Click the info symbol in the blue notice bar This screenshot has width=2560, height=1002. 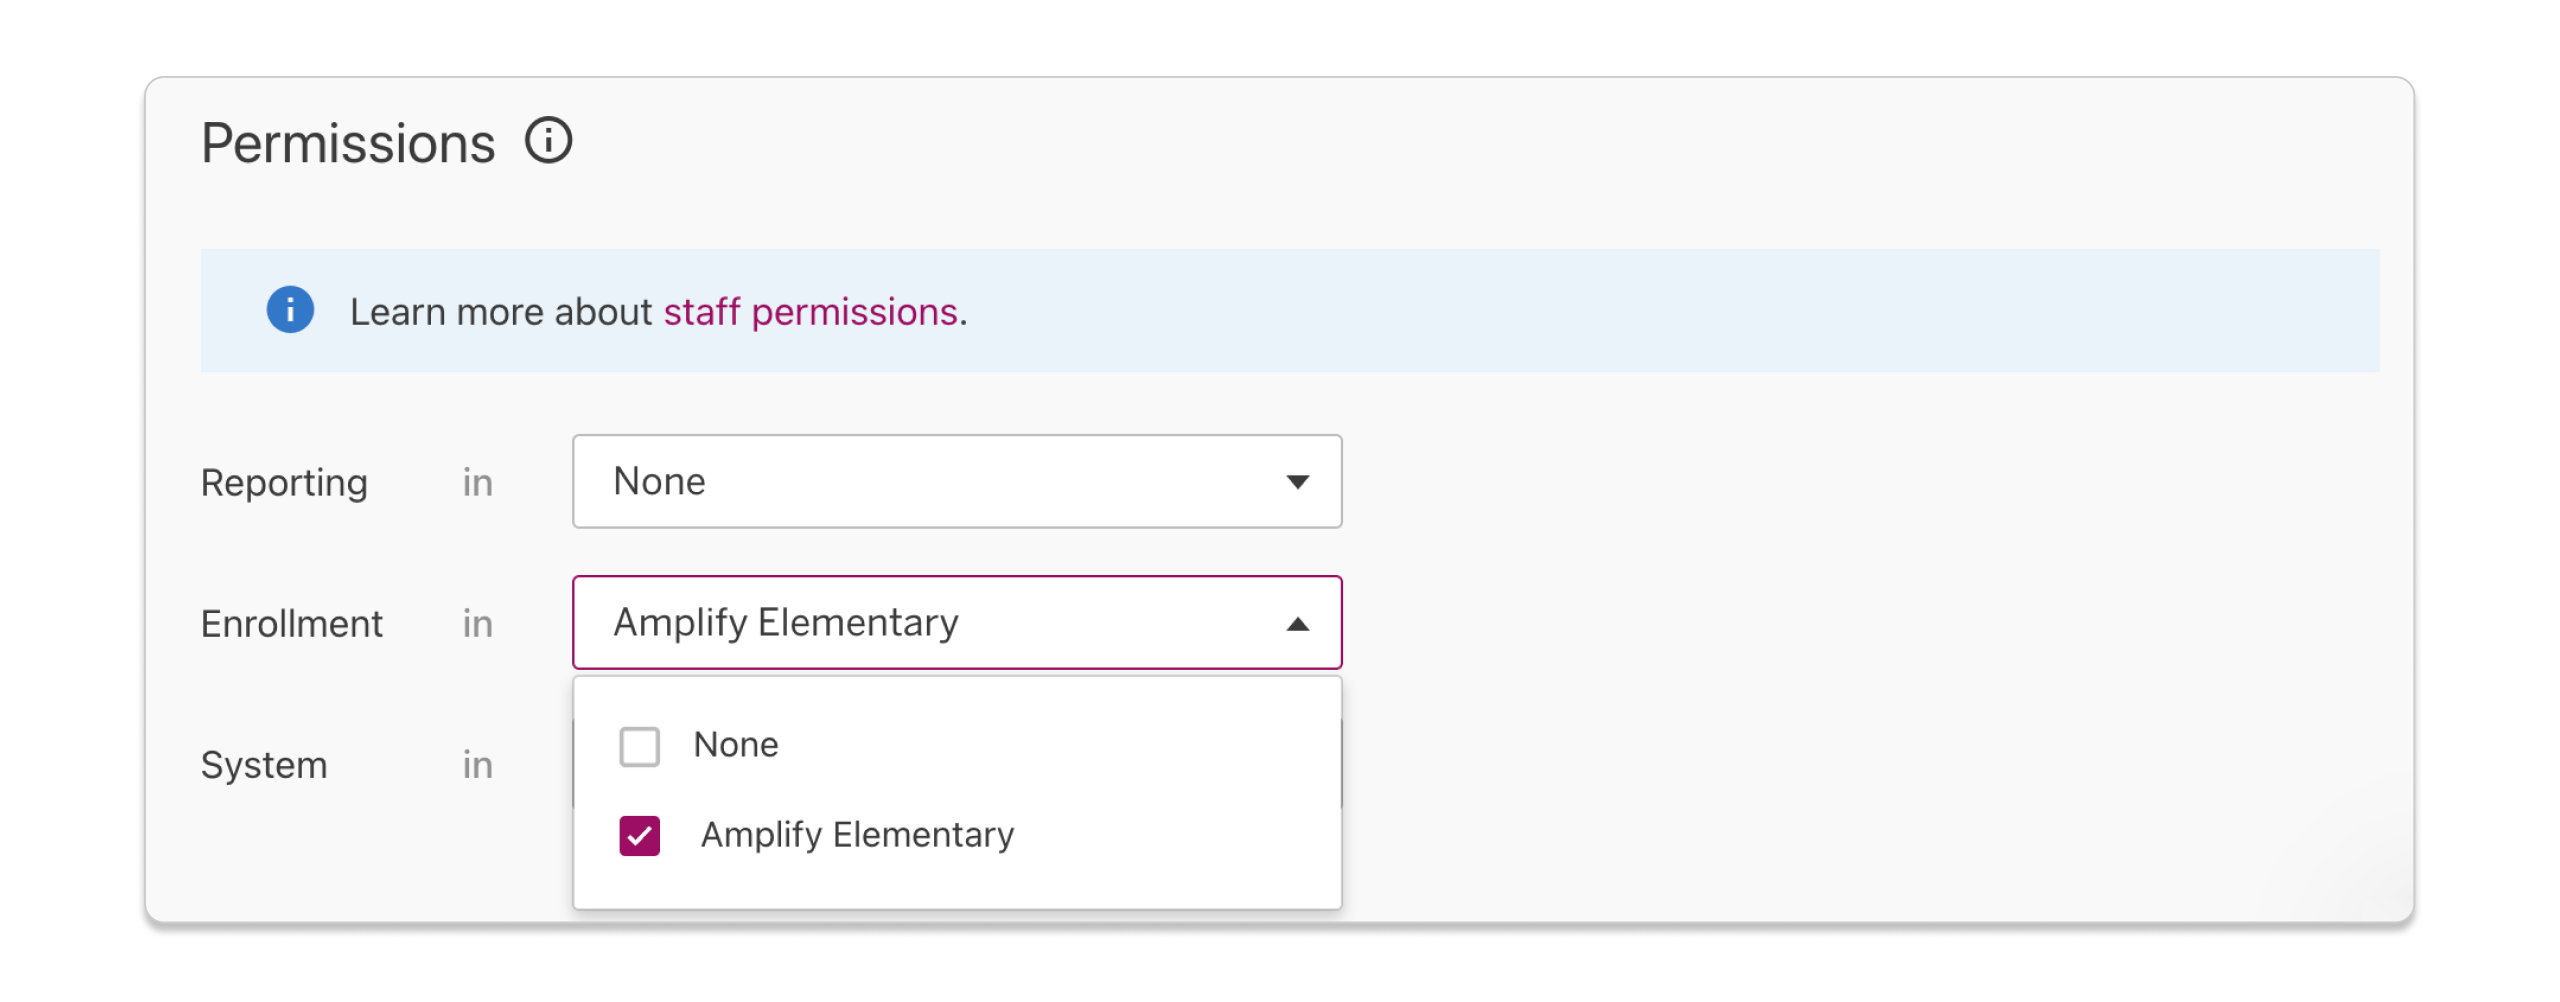pyautogui.click(x=291, y=311)
